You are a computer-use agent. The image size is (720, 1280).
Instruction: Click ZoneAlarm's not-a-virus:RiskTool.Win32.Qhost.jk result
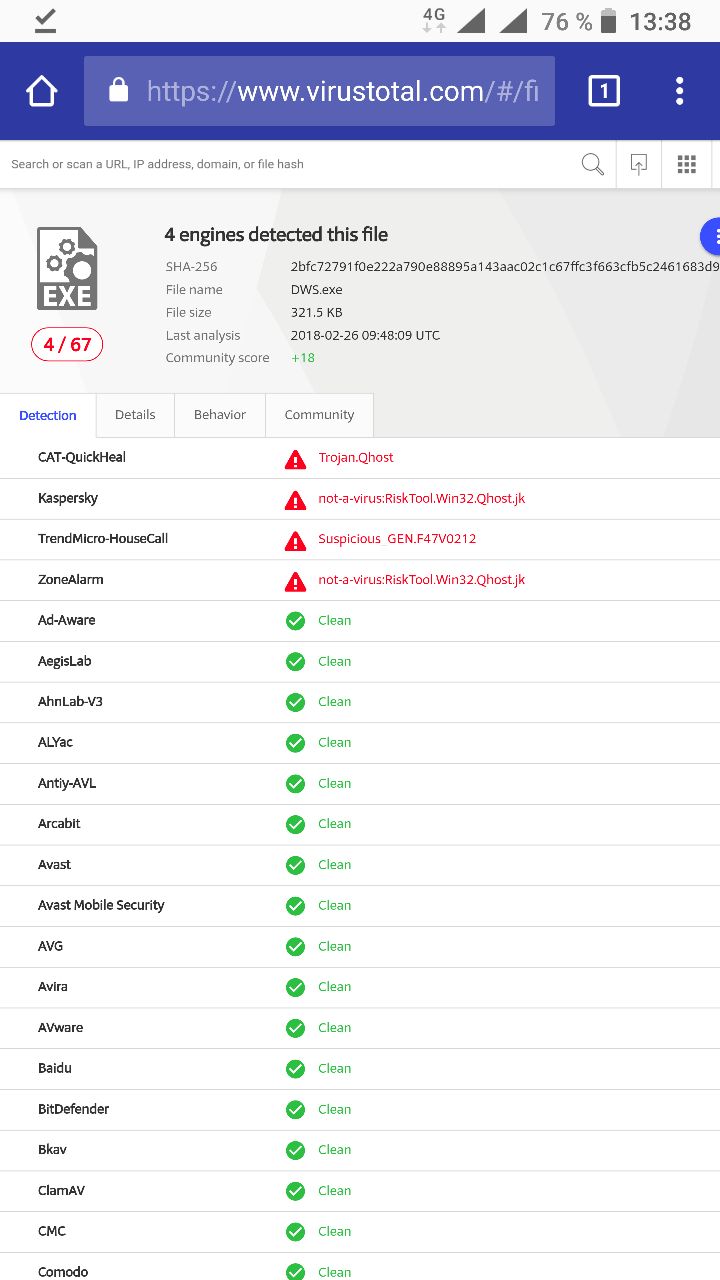(421, 580)
